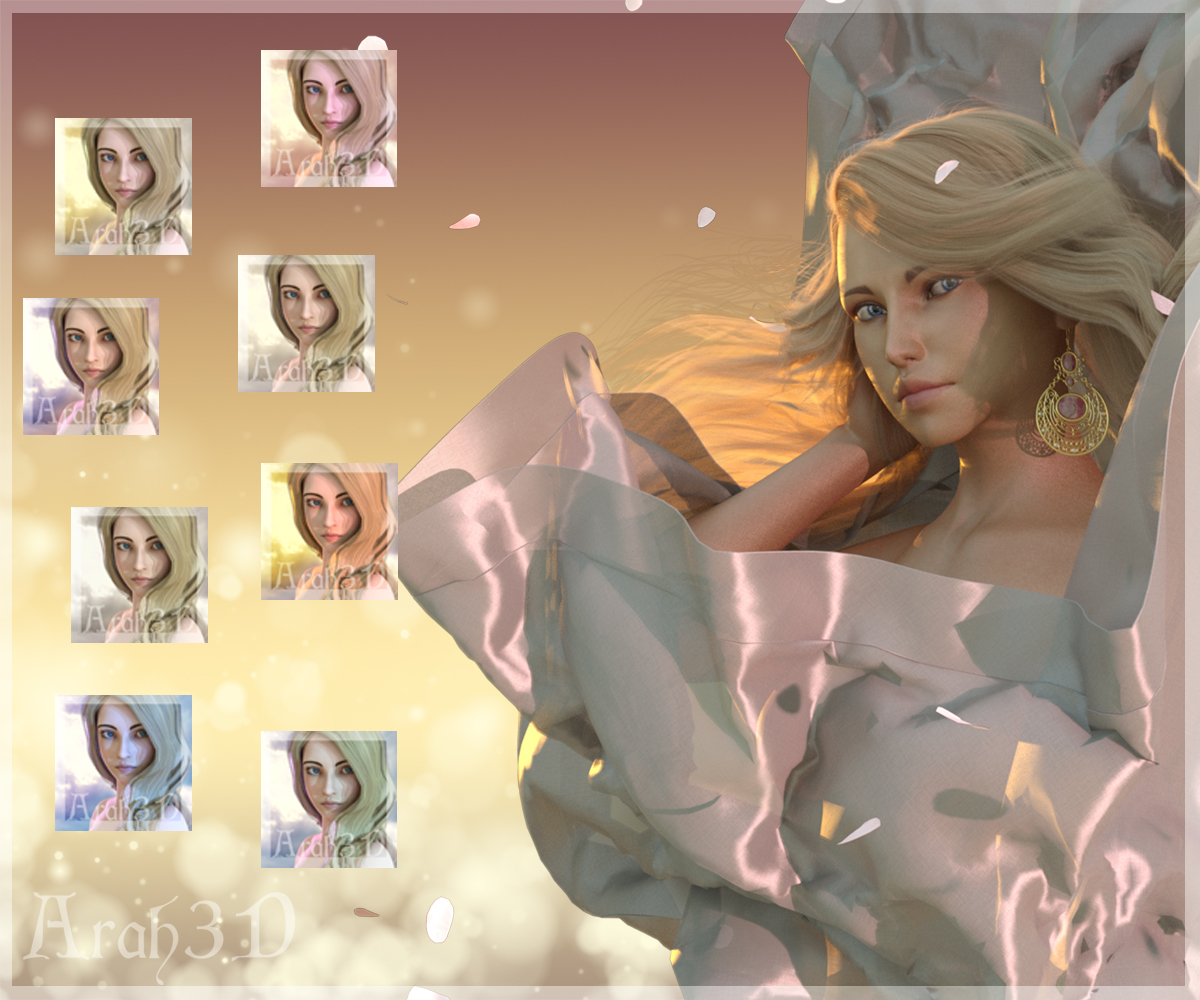Screen dimensions: 1200x1000
Task: Select the orange sunset-tinted preview thumbnail
Action: coord(329,531)
